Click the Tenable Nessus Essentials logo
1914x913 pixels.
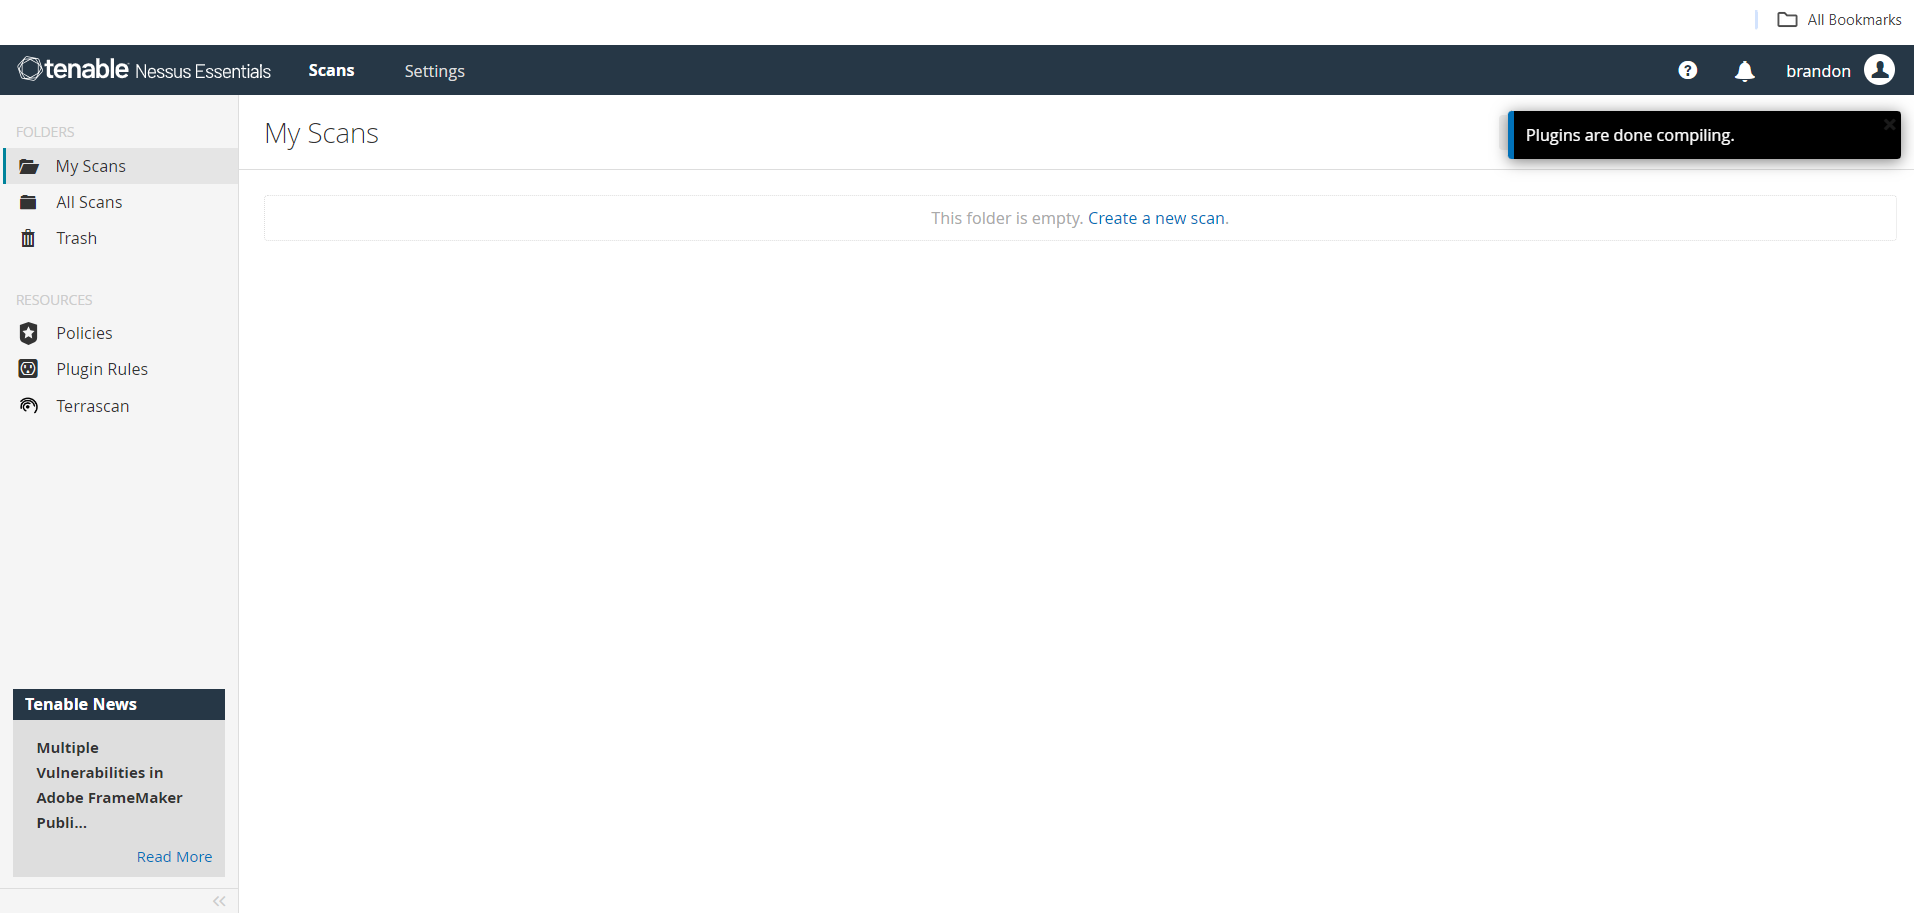[144, 70]
